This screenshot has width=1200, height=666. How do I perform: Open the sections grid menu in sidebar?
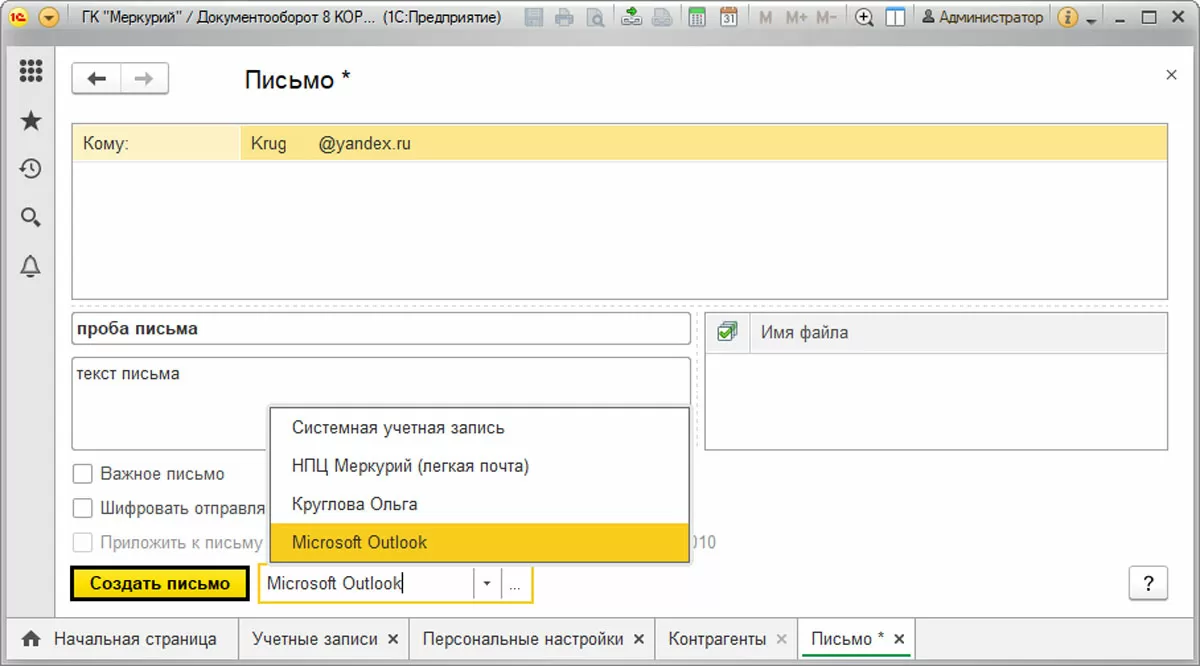pos(31,71)
